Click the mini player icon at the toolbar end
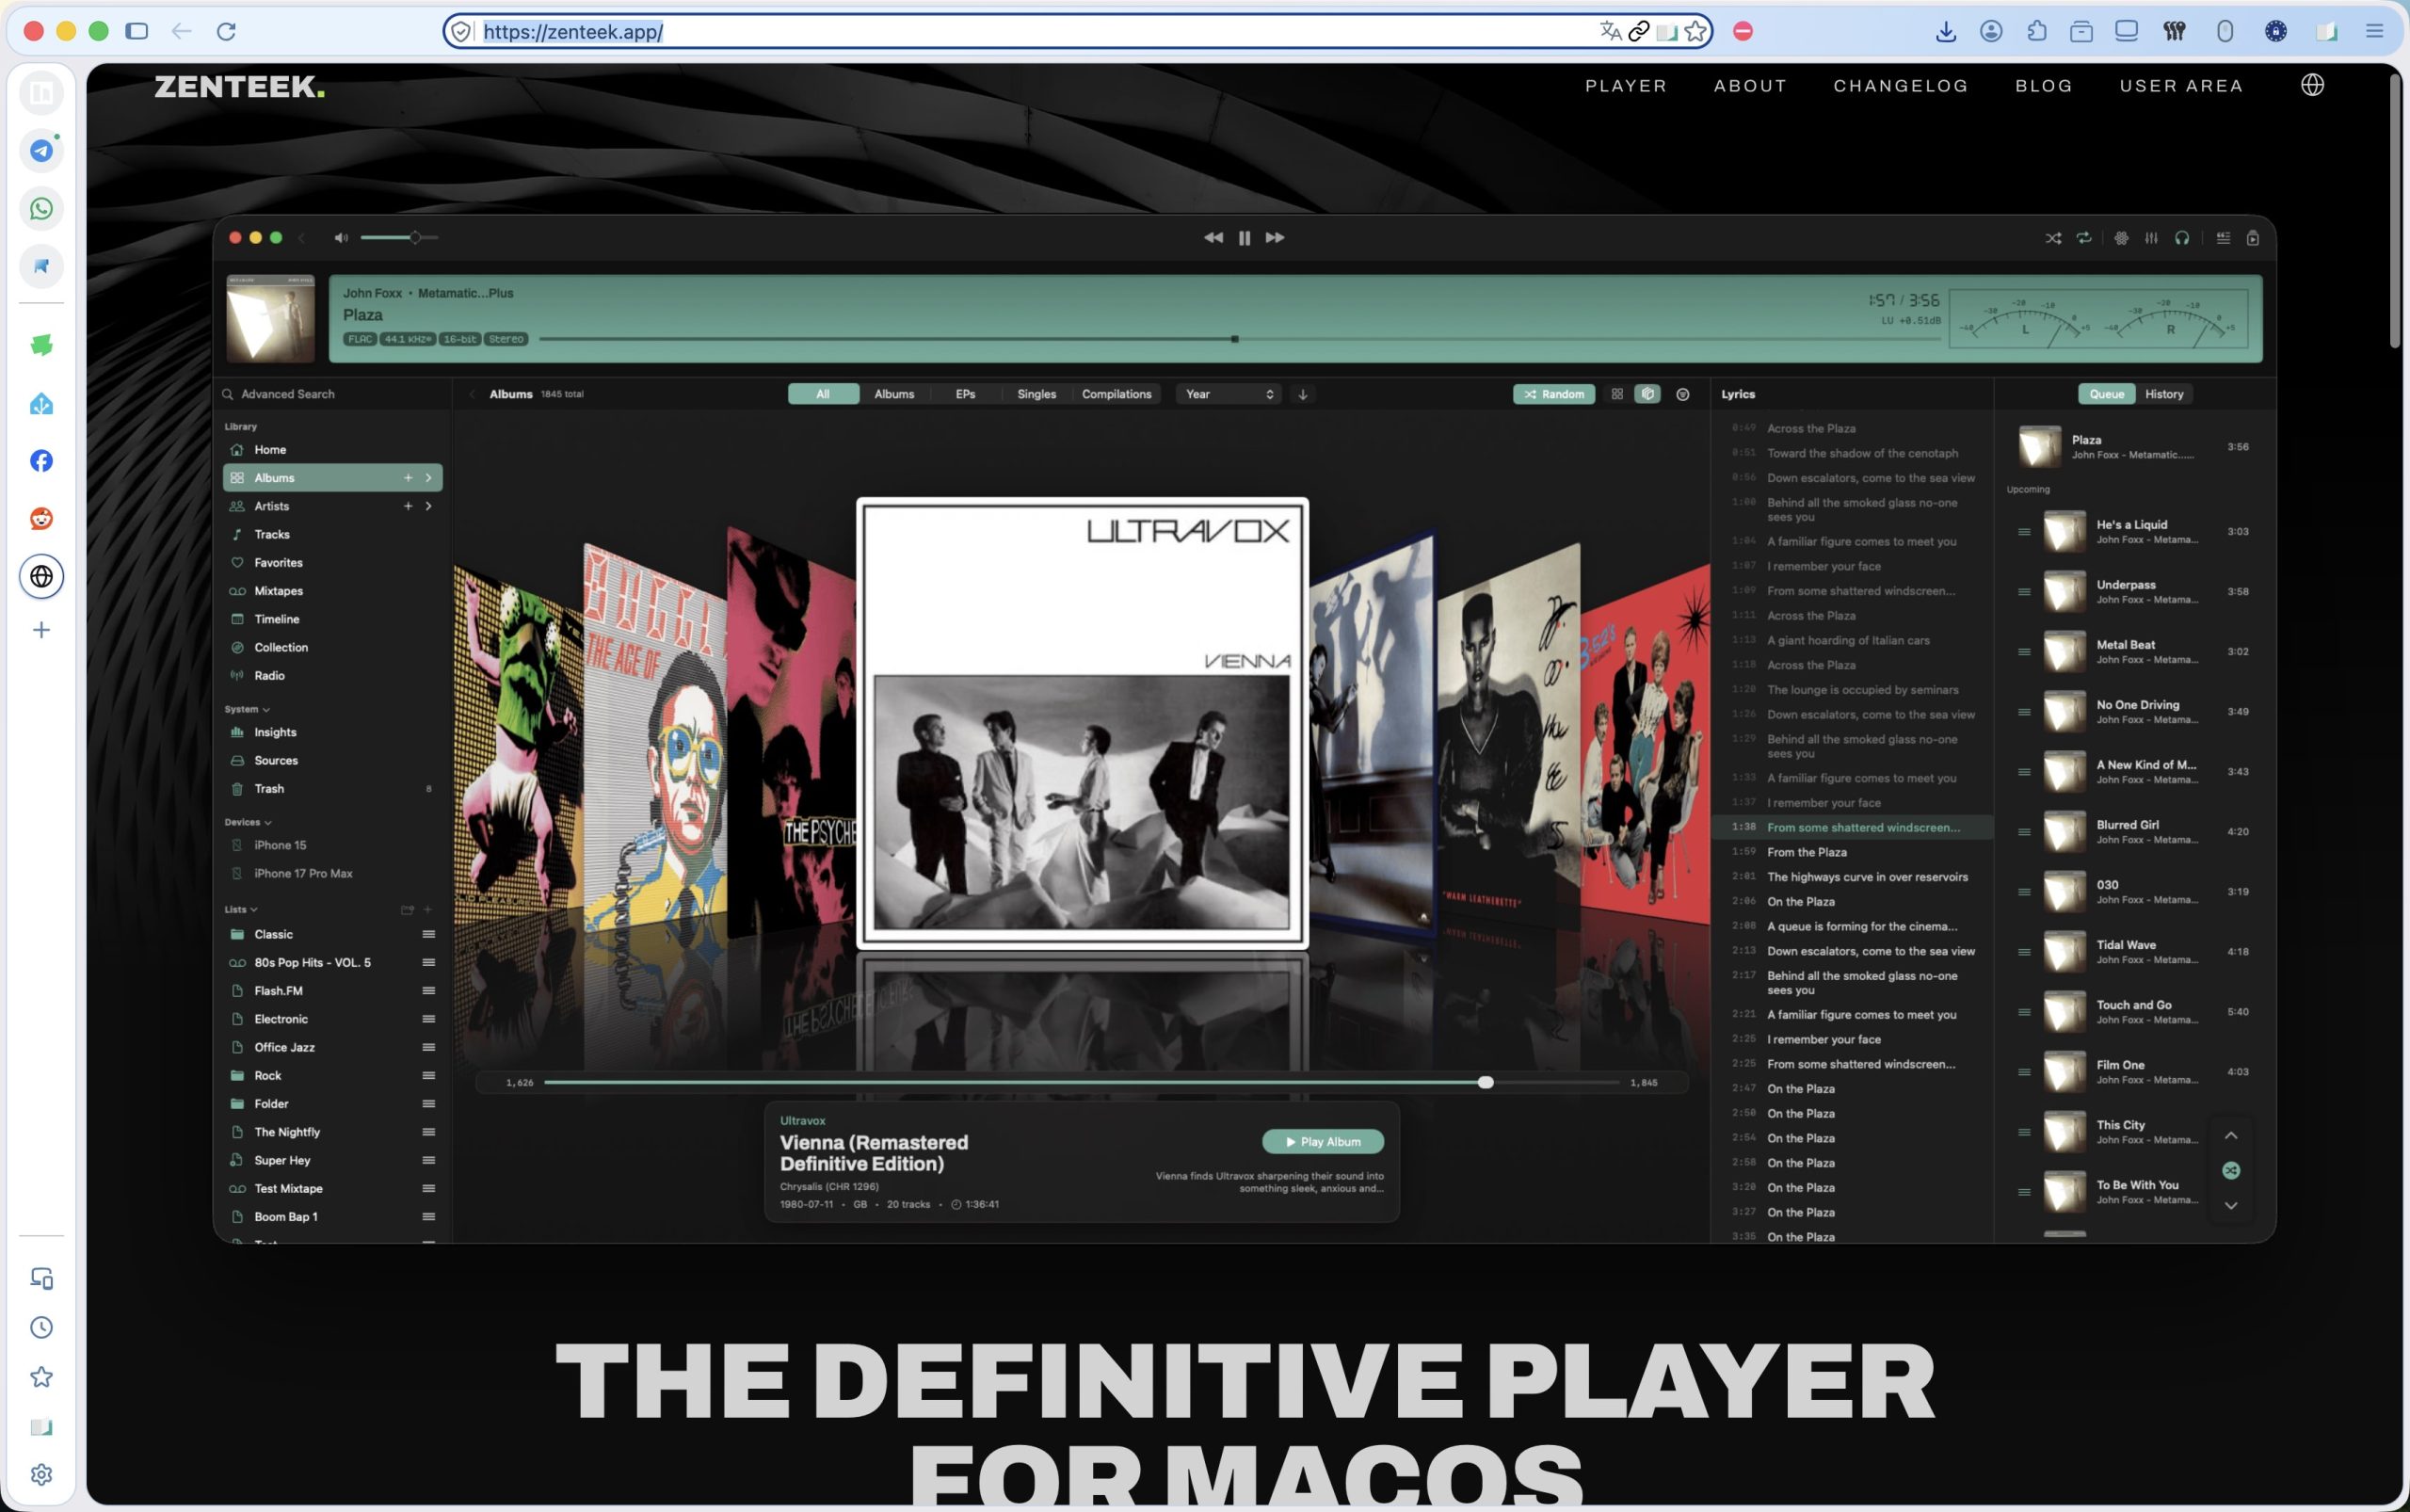 (2253, 238)
